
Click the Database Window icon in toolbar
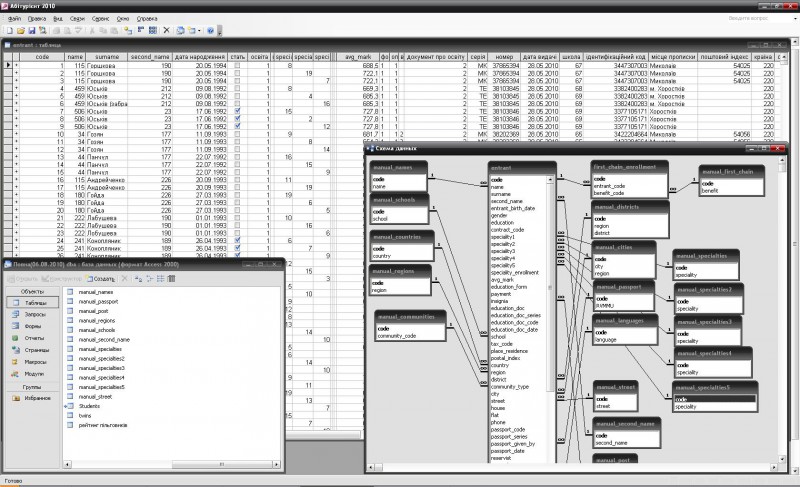coord(180,31)
